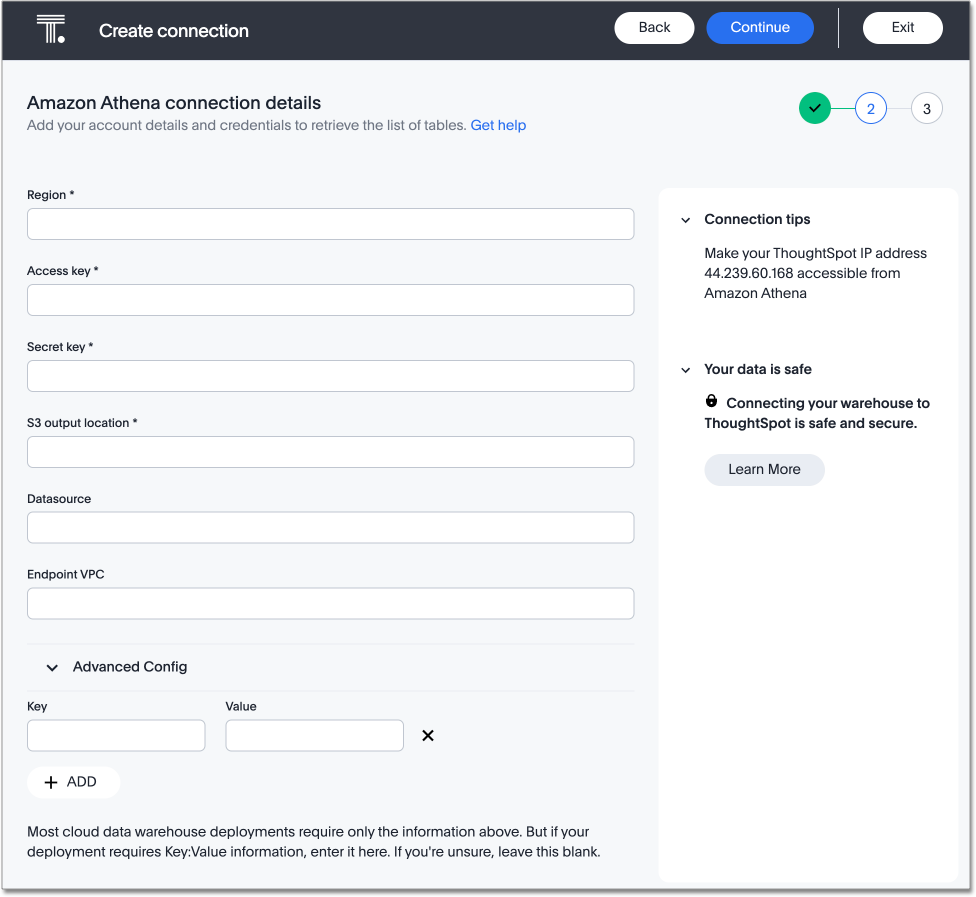Collapse the Connection tips section

coord(686,220)
